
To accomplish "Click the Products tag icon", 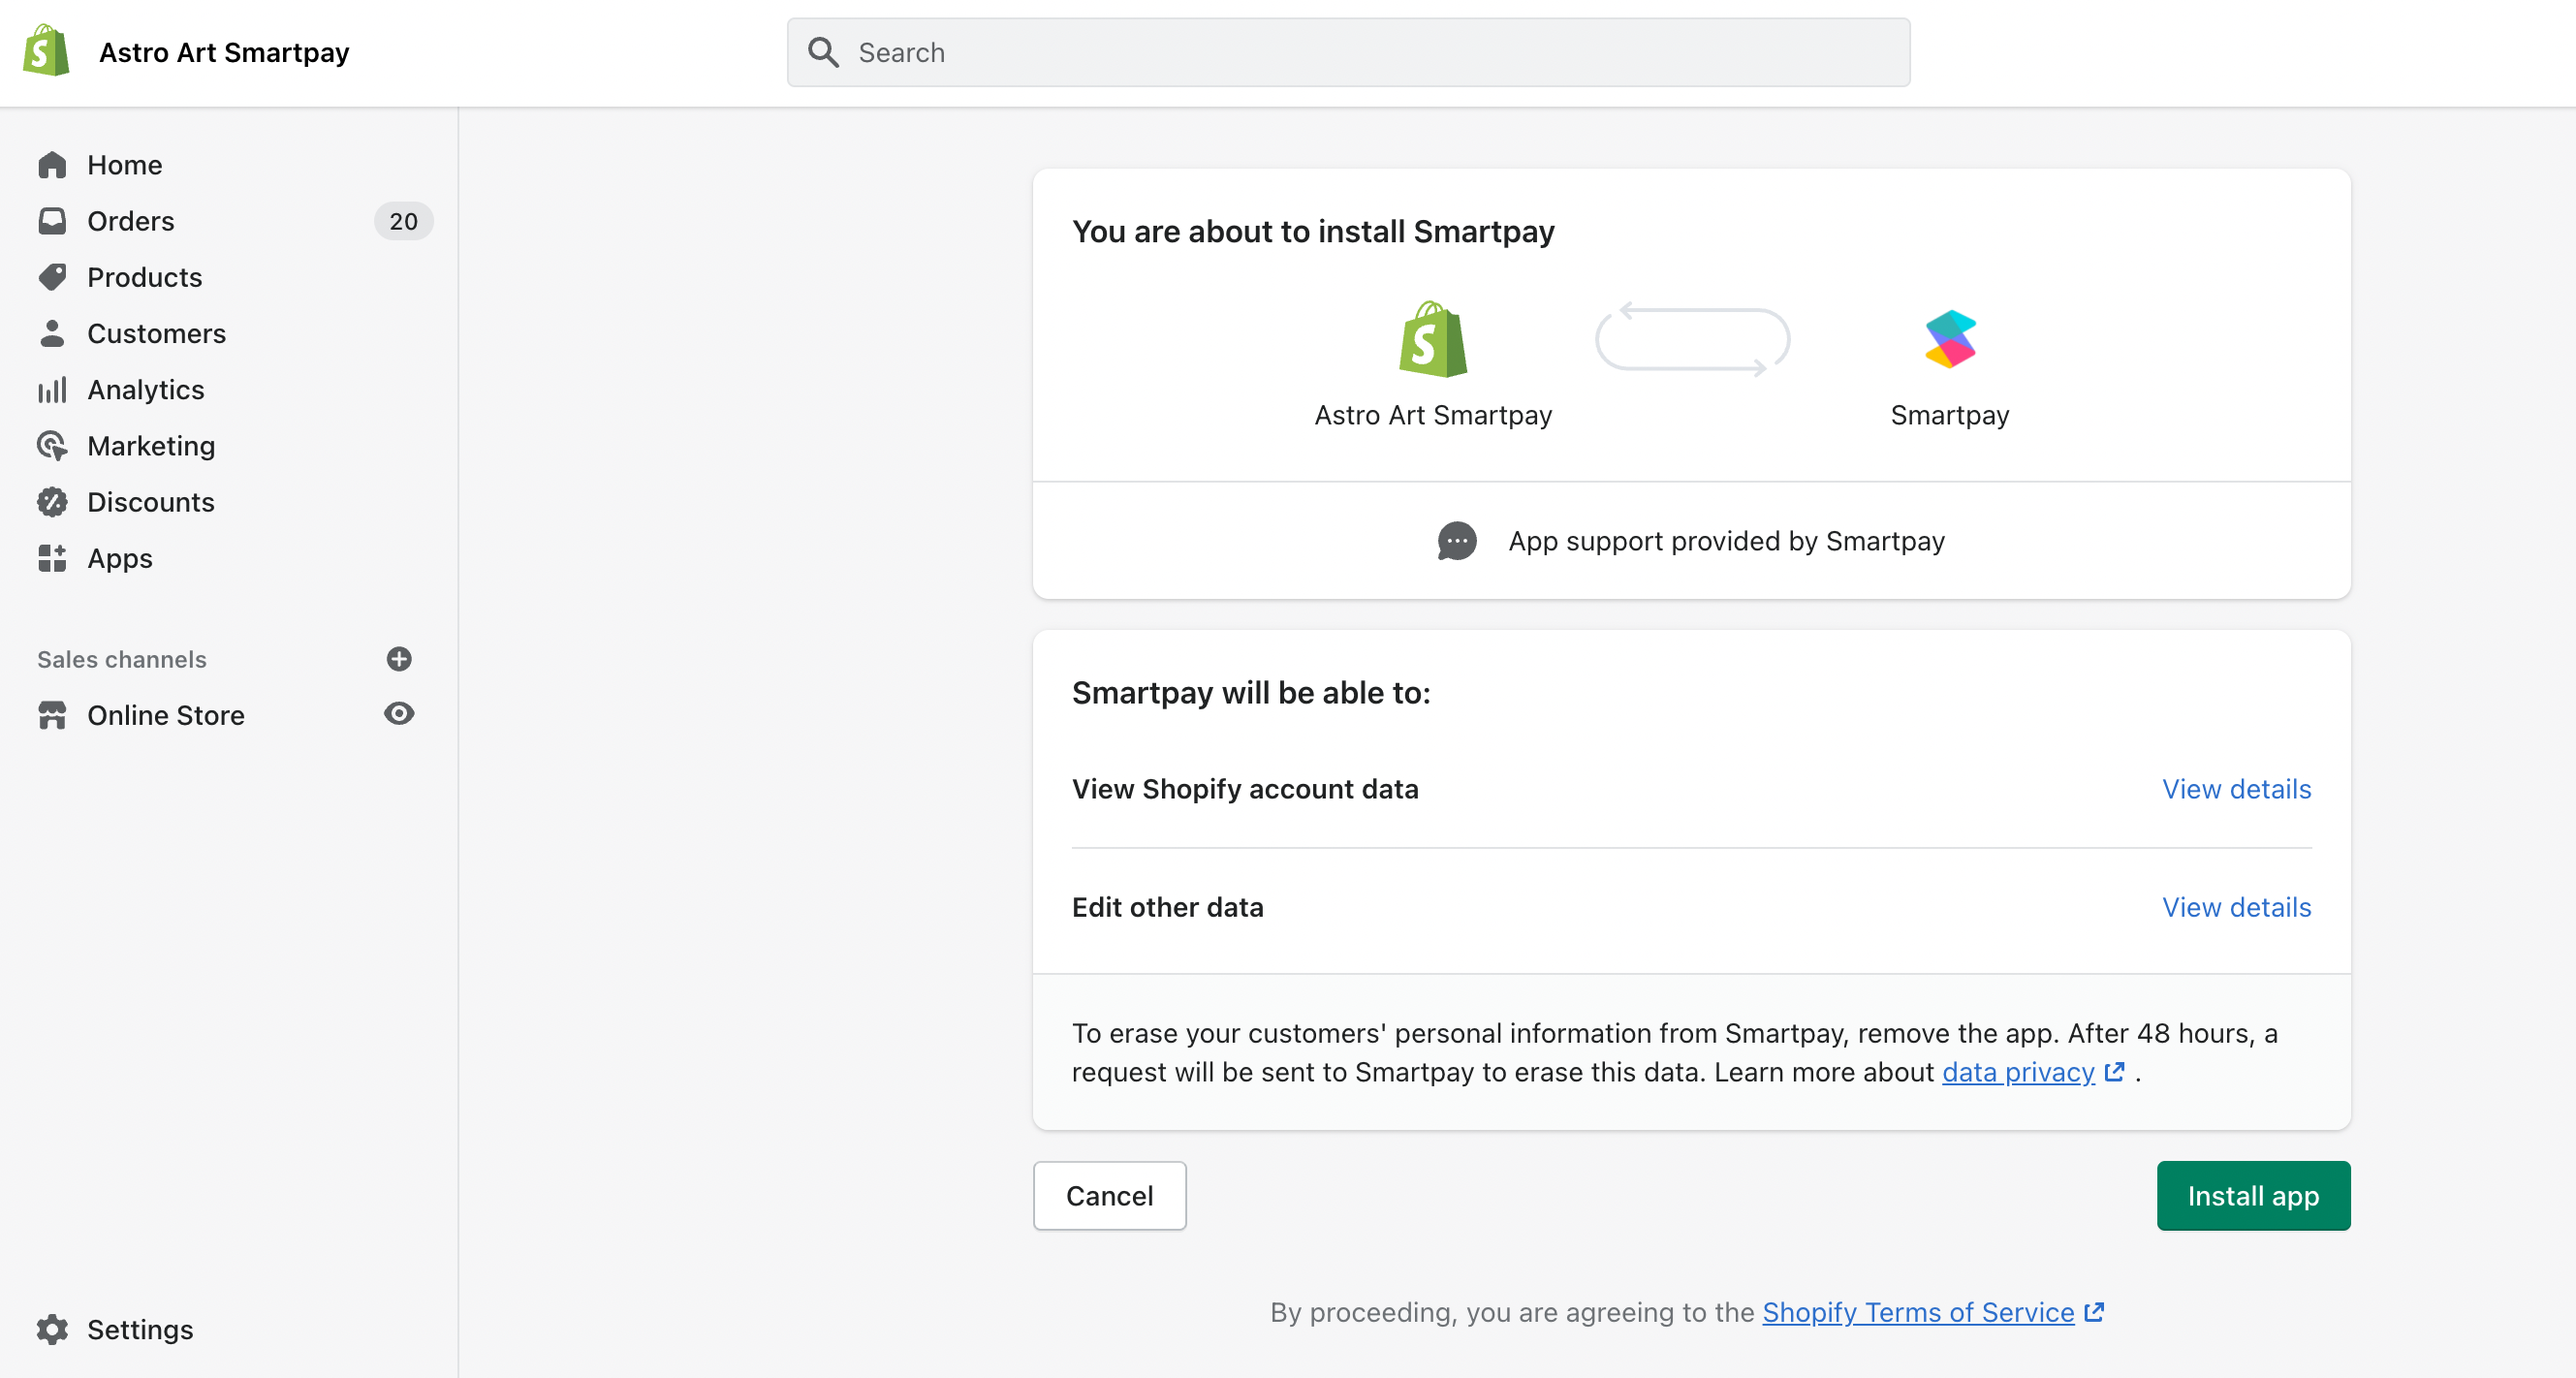I will 52,277.
